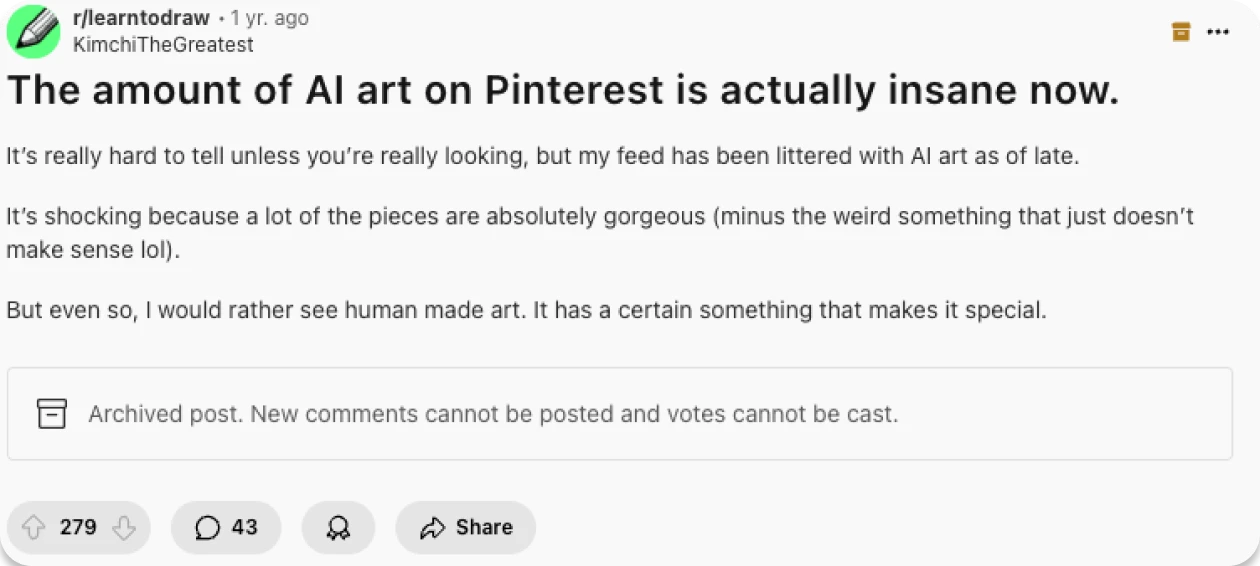Open the r/learntodraw pencil avatar
Viewport: 1260px width, 566px height.
click(33, 31)
